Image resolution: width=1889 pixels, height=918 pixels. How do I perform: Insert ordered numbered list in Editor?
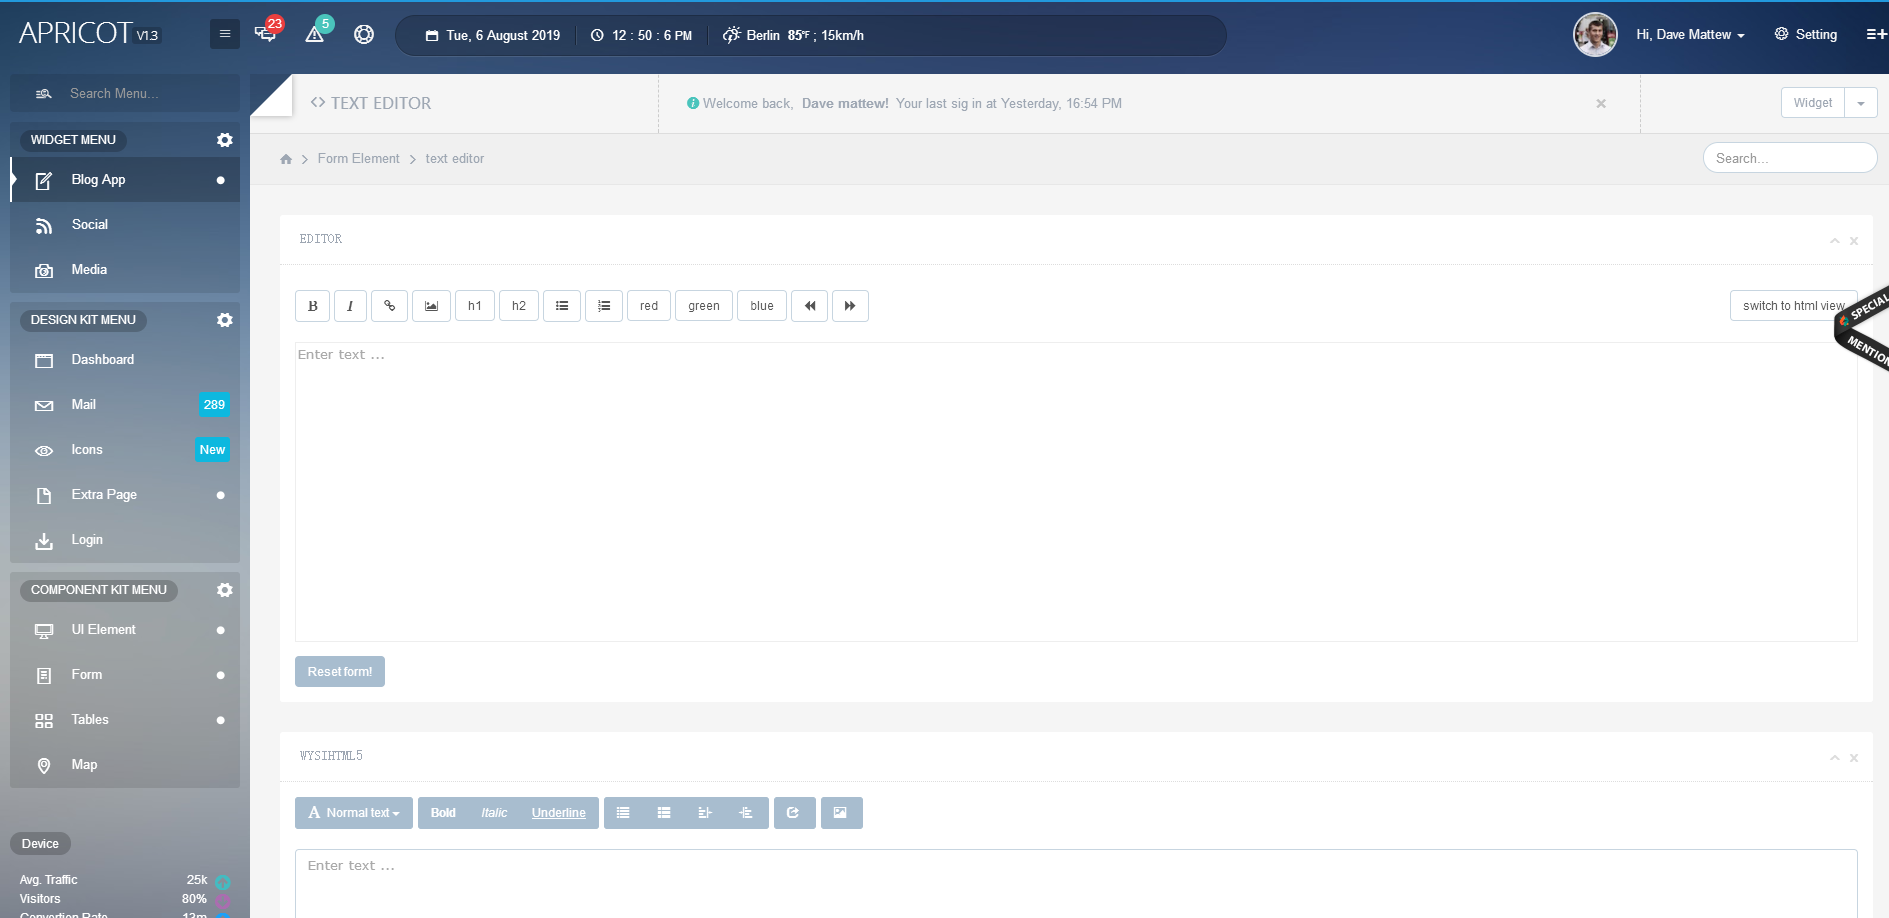coord(604,306)
